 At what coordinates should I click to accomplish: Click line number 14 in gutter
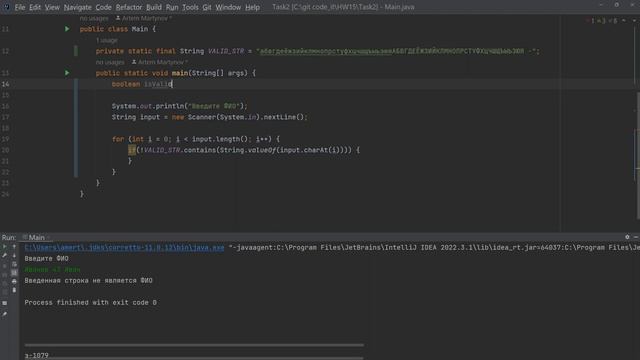coord(5,84)
